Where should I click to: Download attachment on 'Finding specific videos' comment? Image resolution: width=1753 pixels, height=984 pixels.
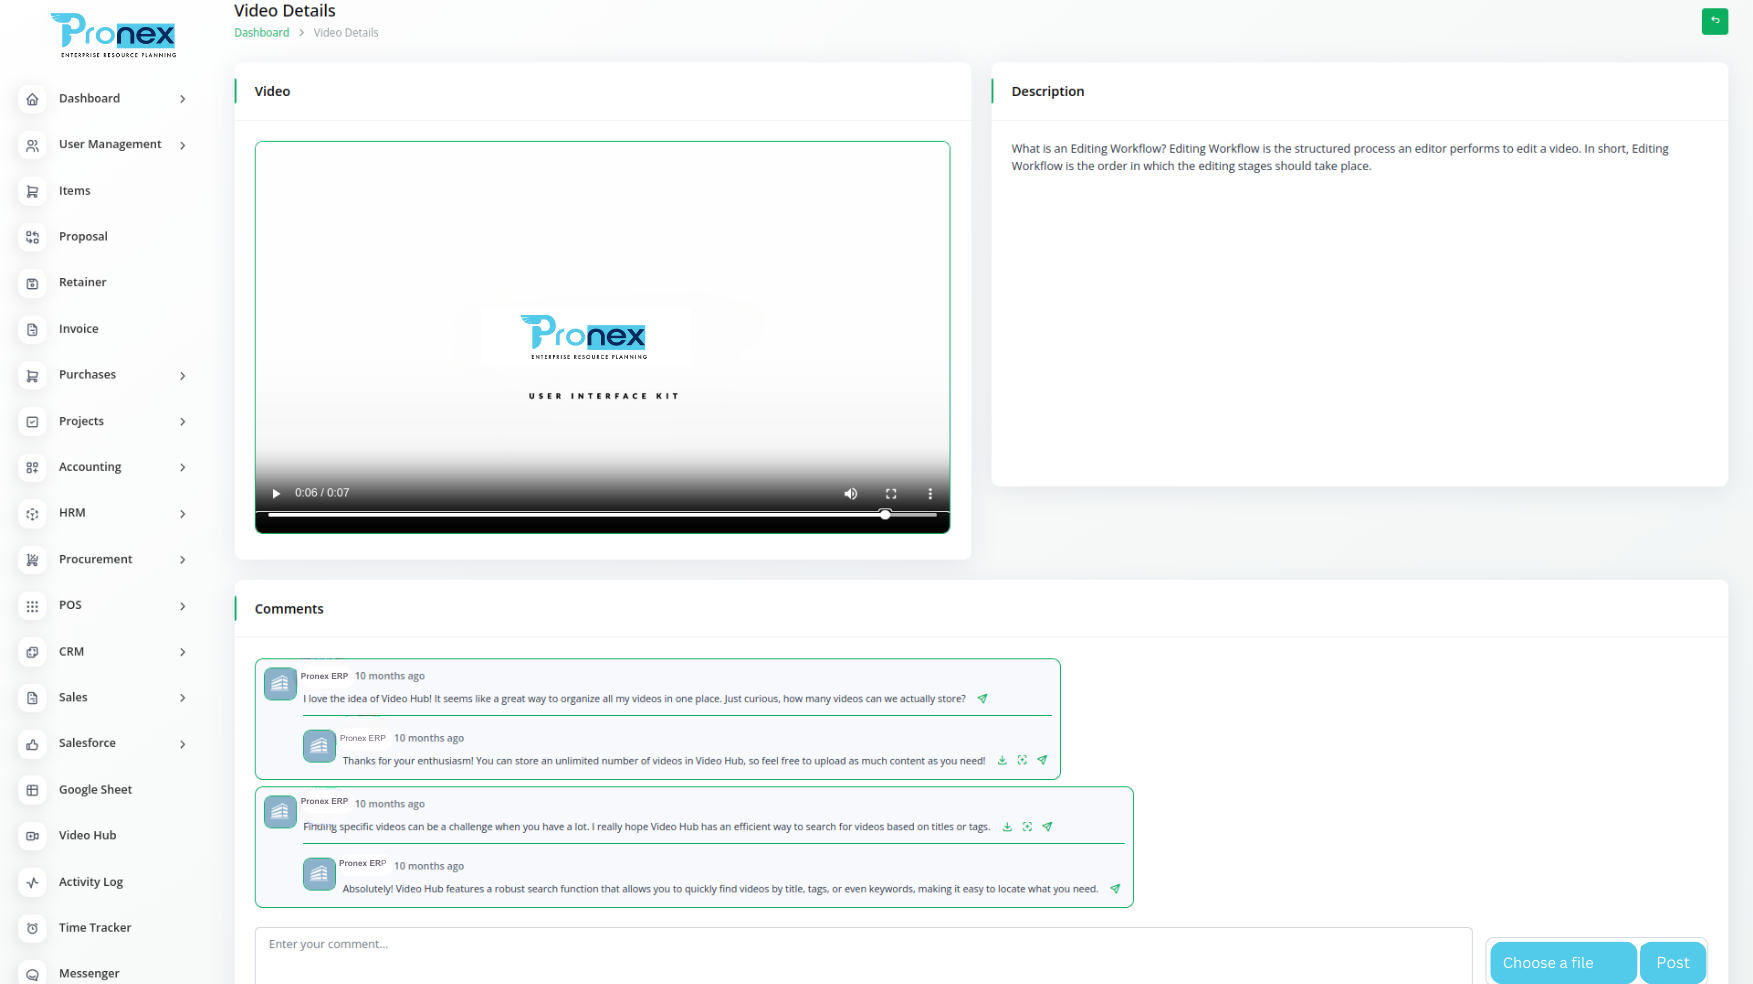tap(1007, 827)
